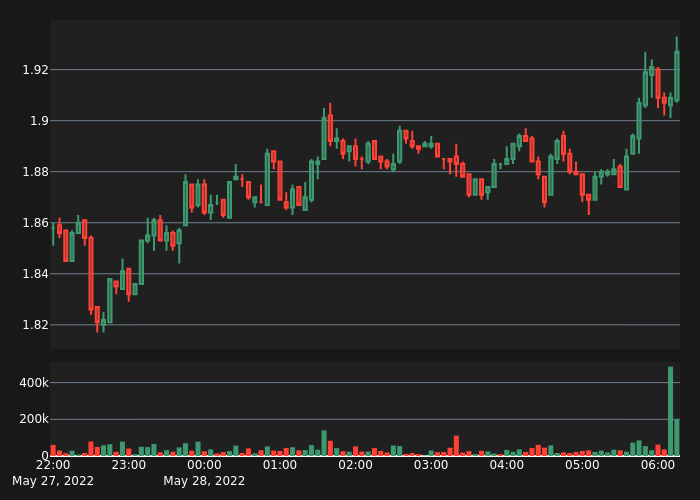Click the May 27, 2022 date label
The image size is (700, 500).
tap(53, 481)
